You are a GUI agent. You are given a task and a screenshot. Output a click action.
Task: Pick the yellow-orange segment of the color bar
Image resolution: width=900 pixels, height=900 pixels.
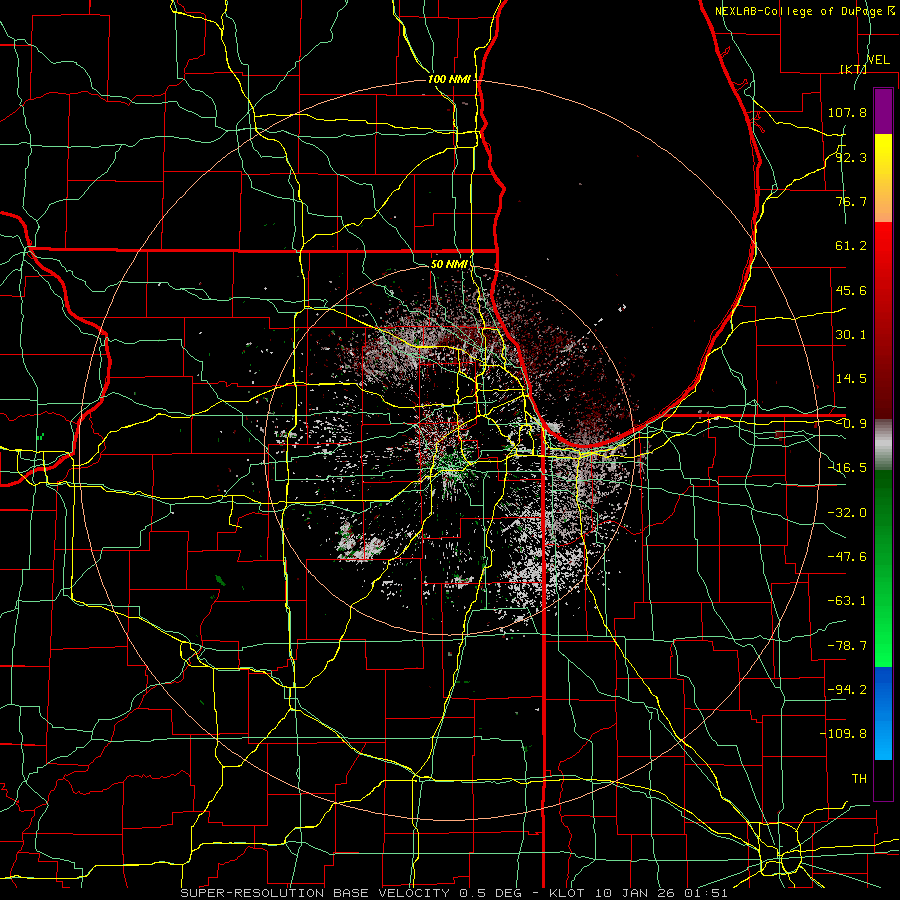coord(883,178)
